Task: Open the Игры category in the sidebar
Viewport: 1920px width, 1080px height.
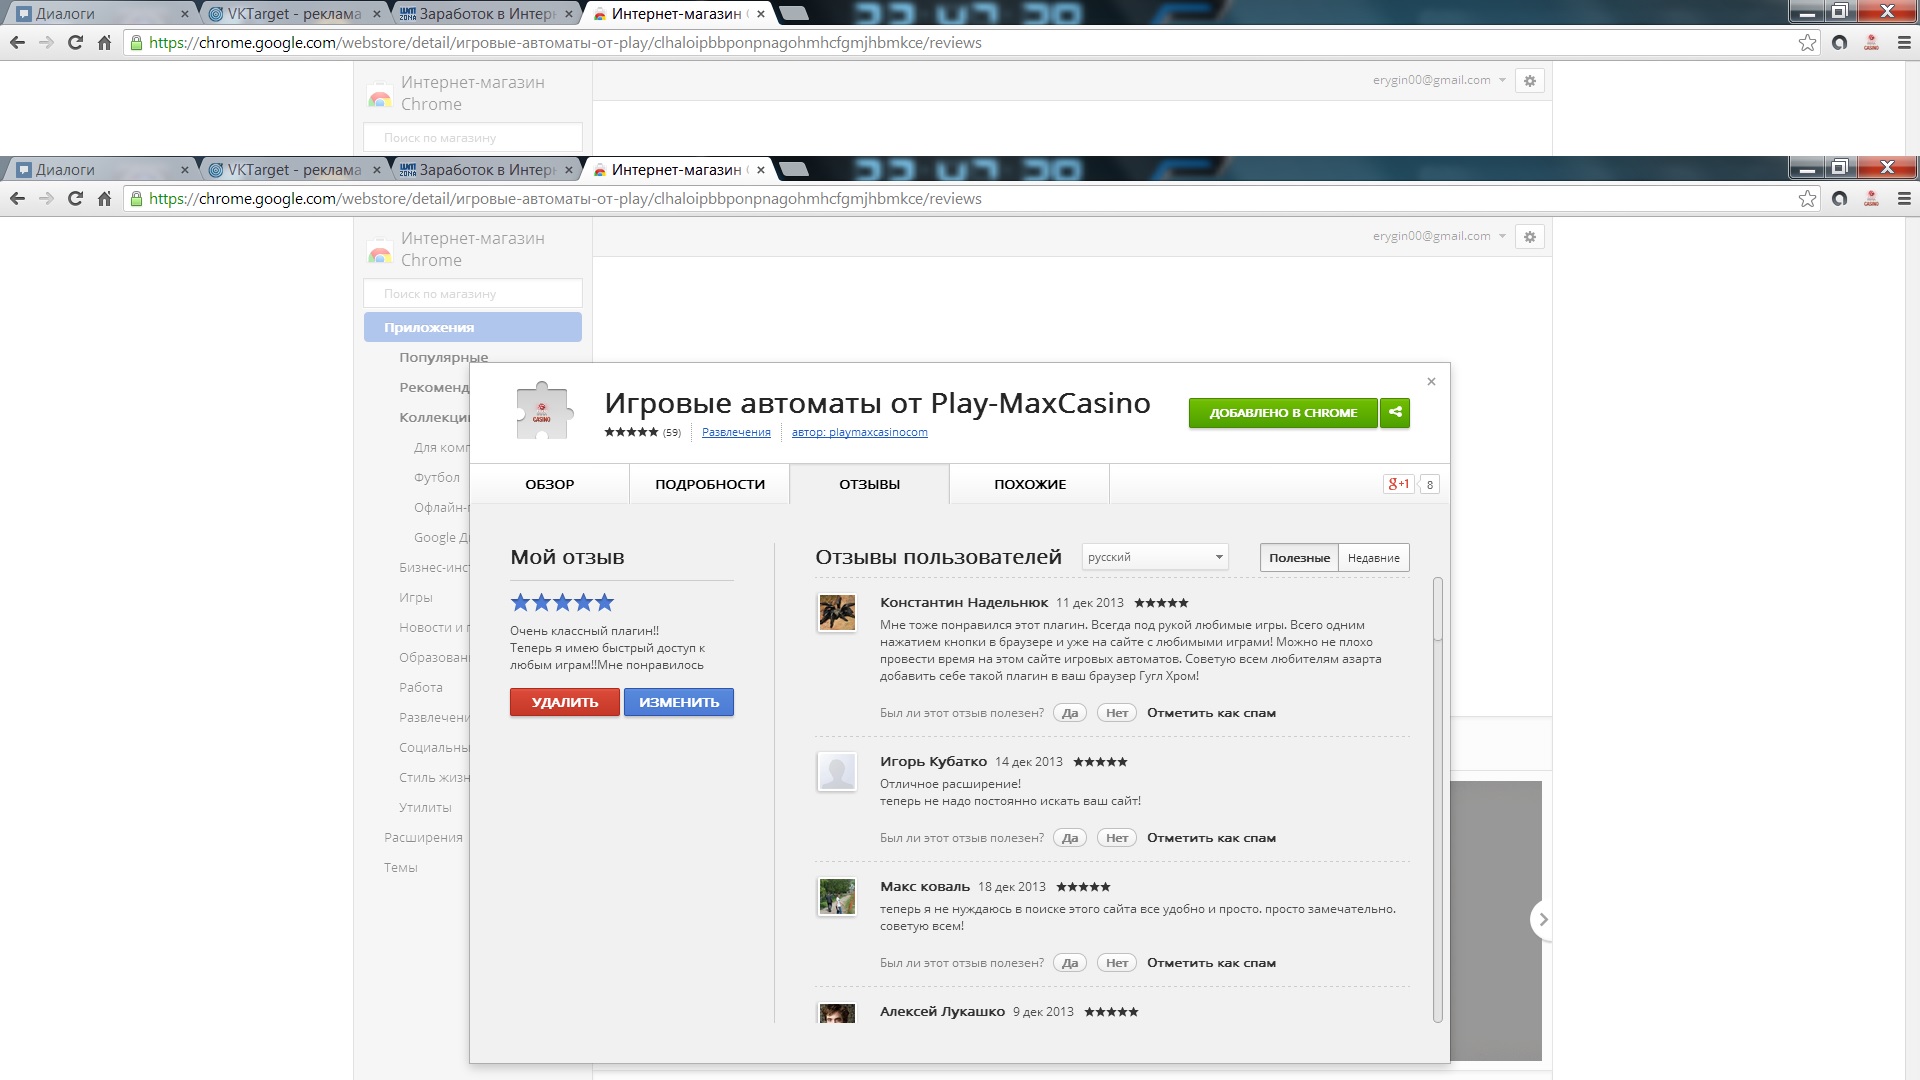Action: click(x=416, y=597)
